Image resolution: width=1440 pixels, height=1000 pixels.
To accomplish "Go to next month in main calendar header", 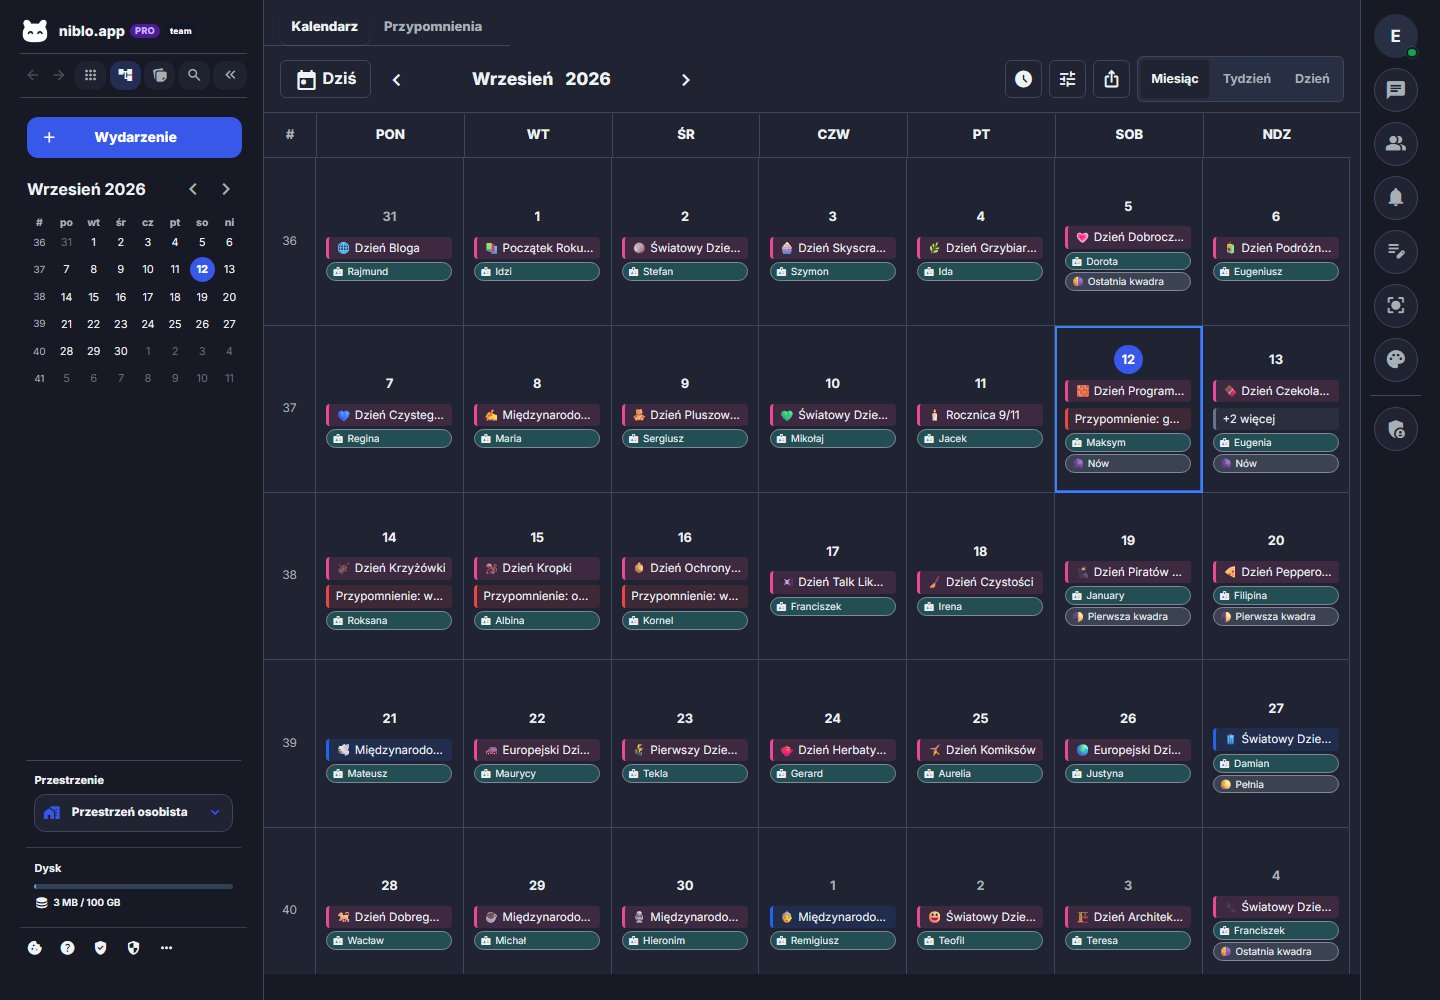I will point(685,80).
